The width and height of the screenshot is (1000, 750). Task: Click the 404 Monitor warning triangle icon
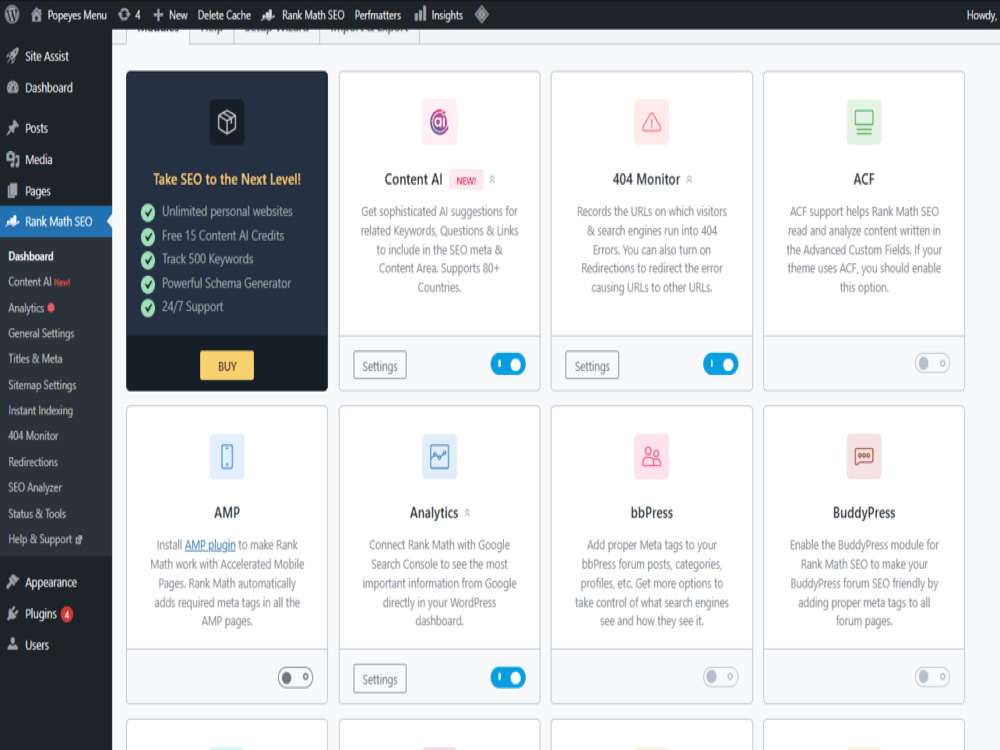coord(651,122)
